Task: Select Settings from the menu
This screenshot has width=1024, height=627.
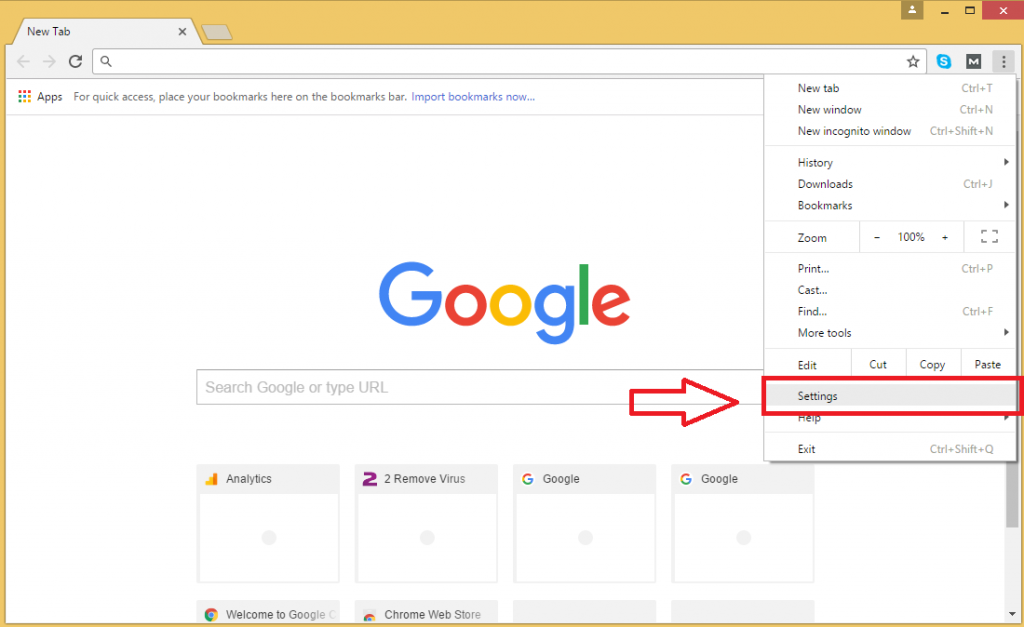Action: click(818, 396)
